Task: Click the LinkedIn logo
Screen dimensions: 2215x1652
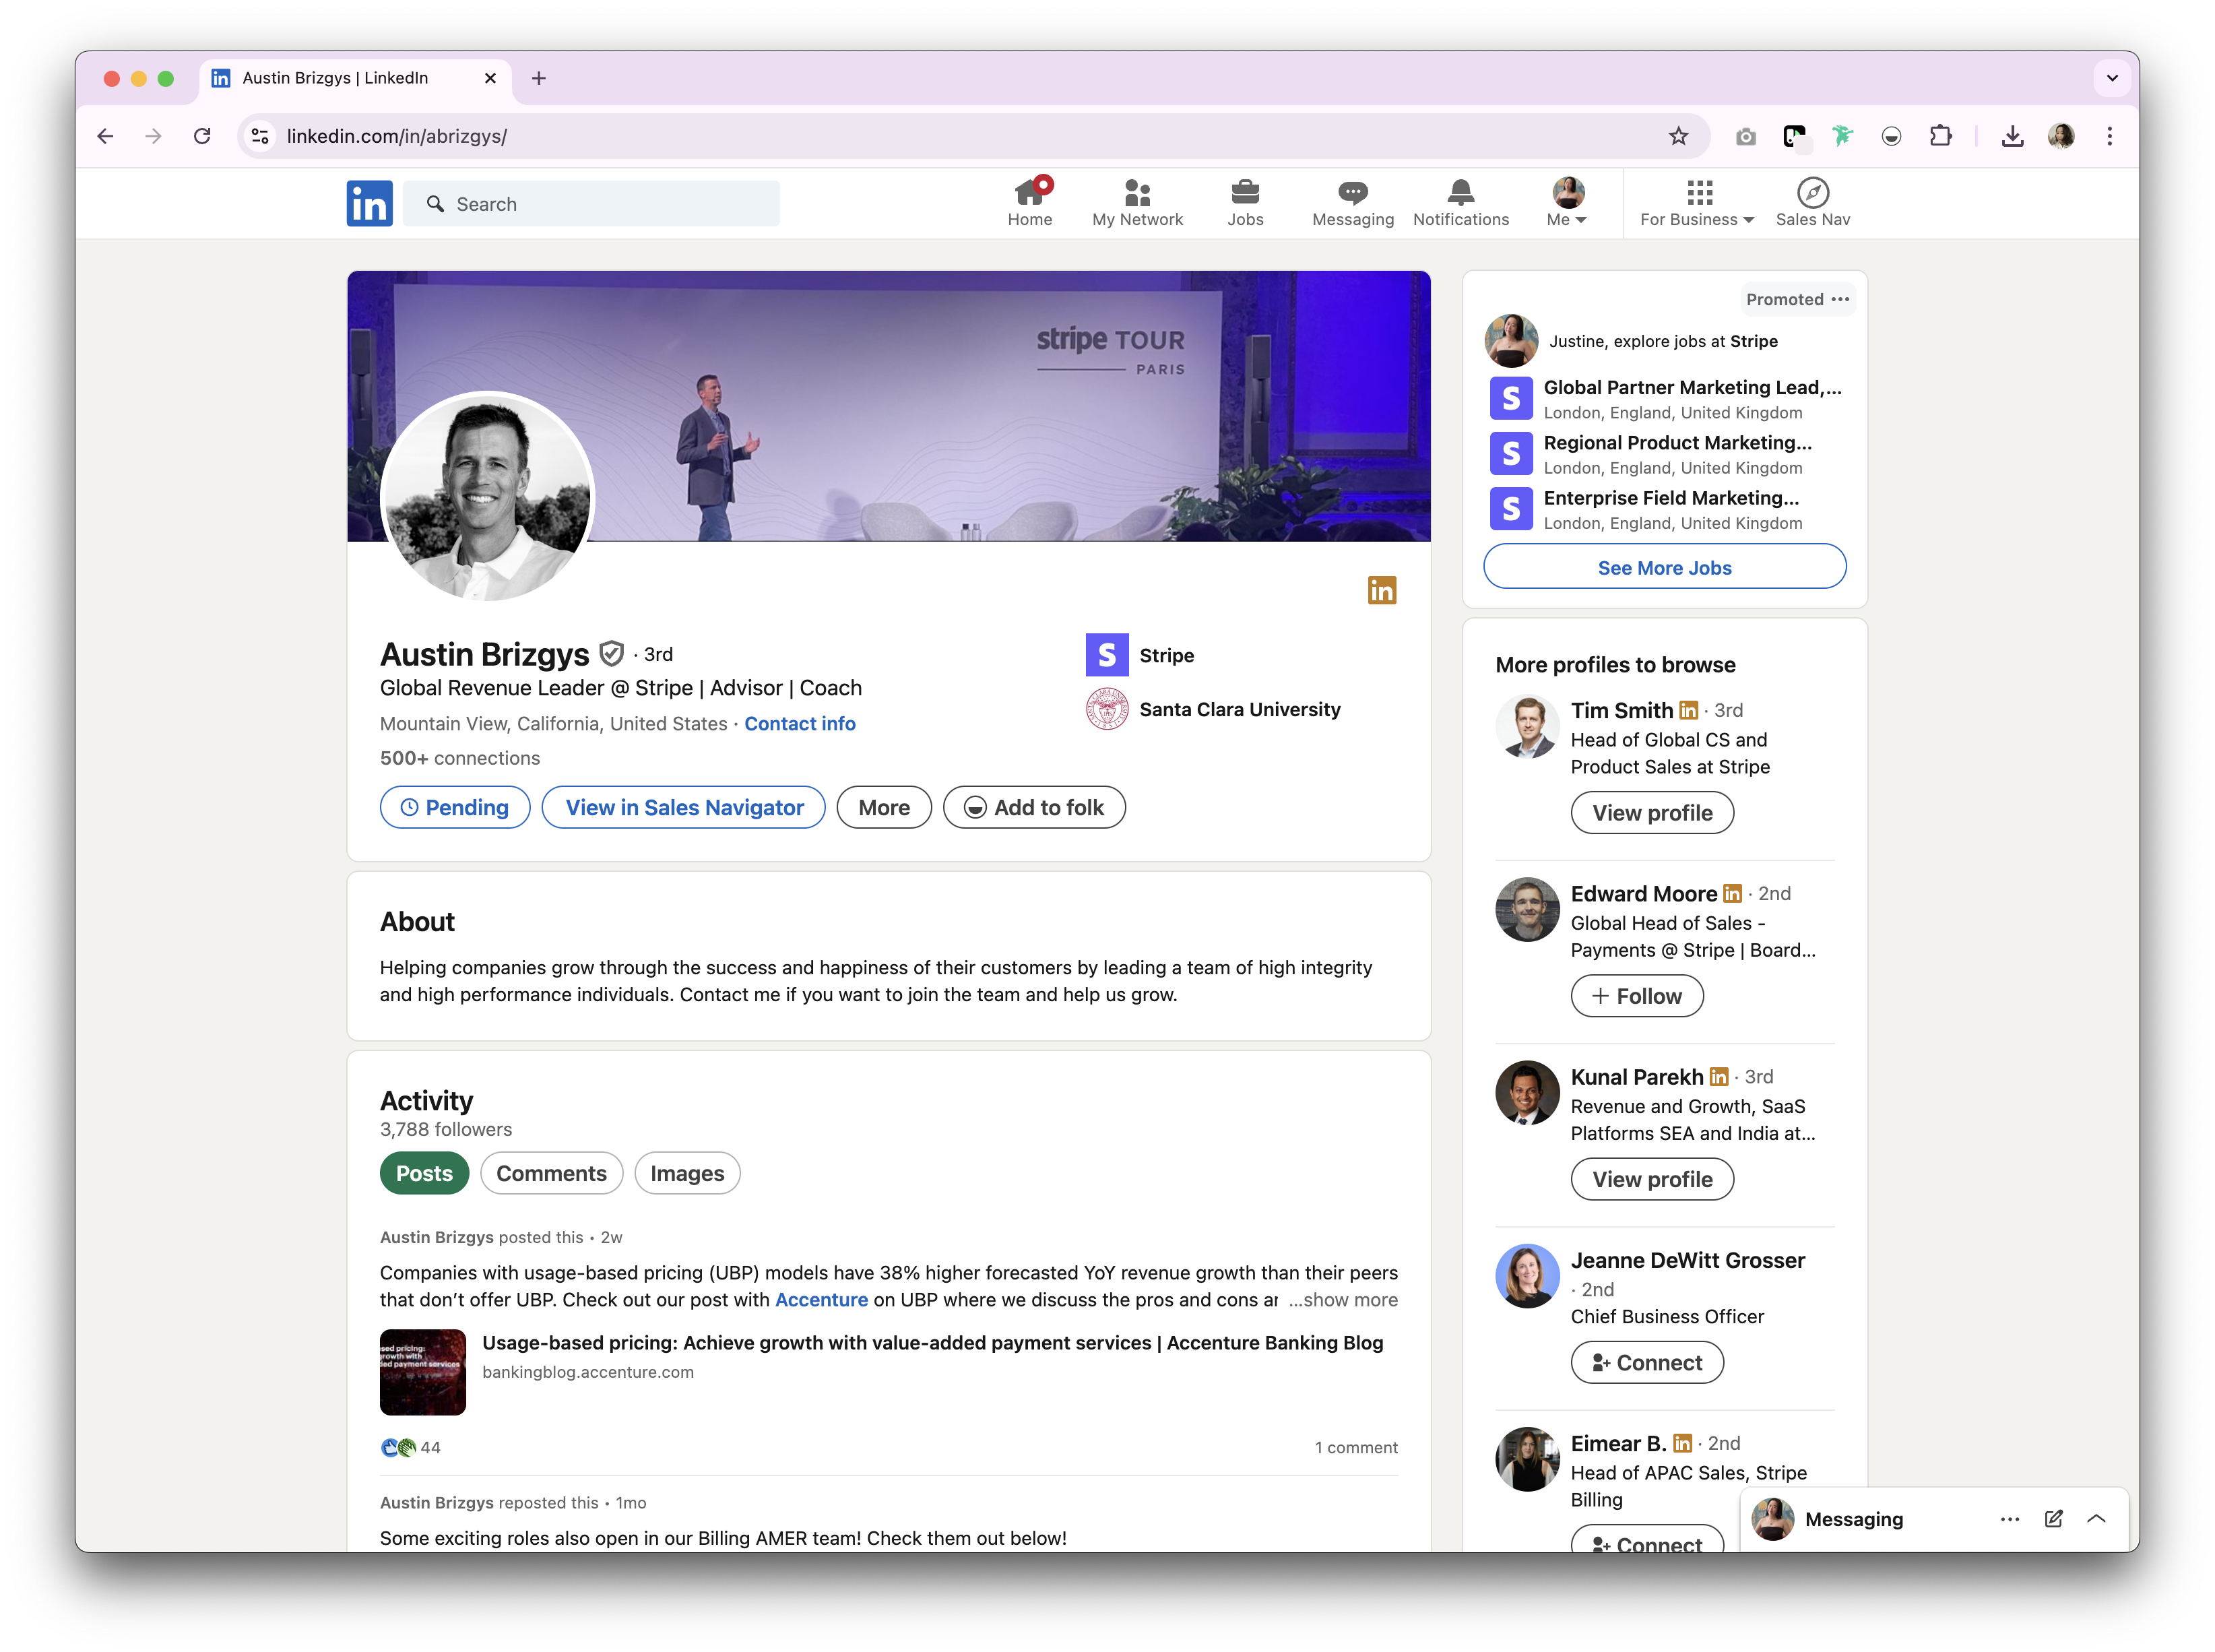Action: click(369, 204)
